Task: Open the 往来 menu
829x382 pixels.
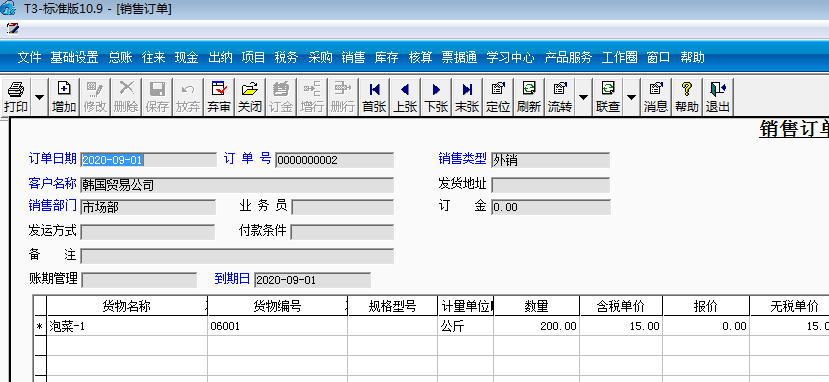Action: (153, 58)
